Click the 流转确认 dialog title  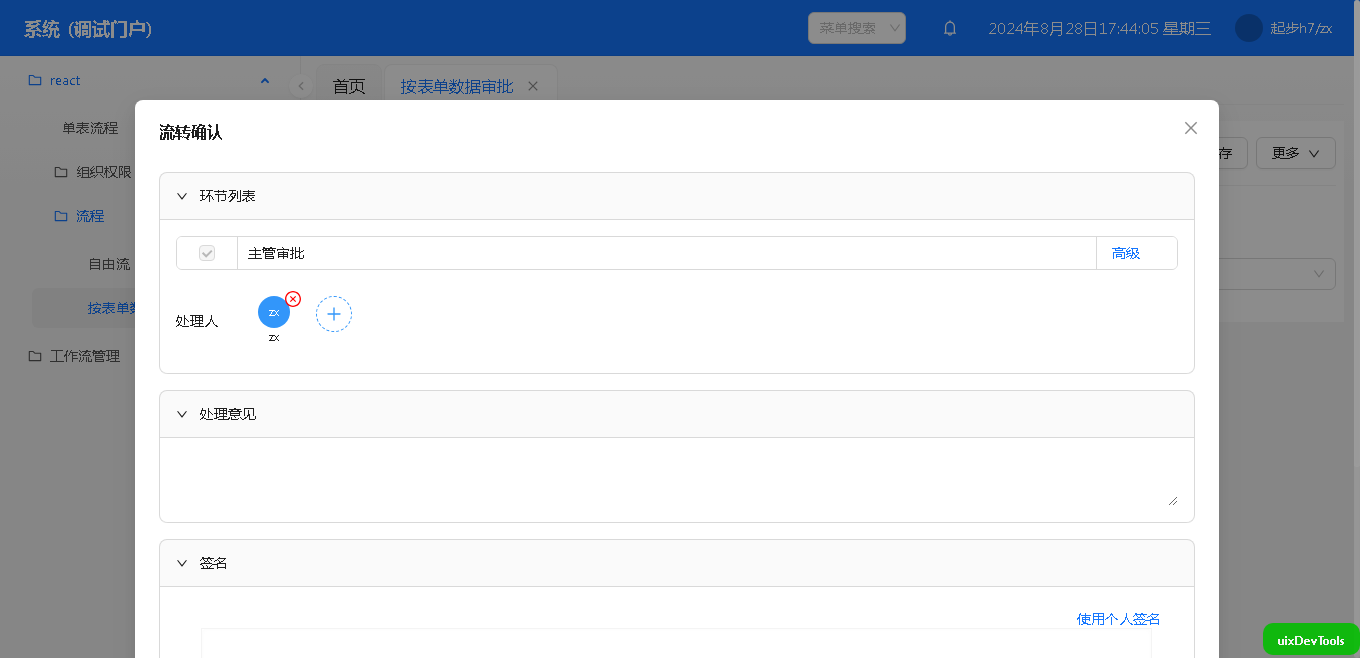(191, 132)
